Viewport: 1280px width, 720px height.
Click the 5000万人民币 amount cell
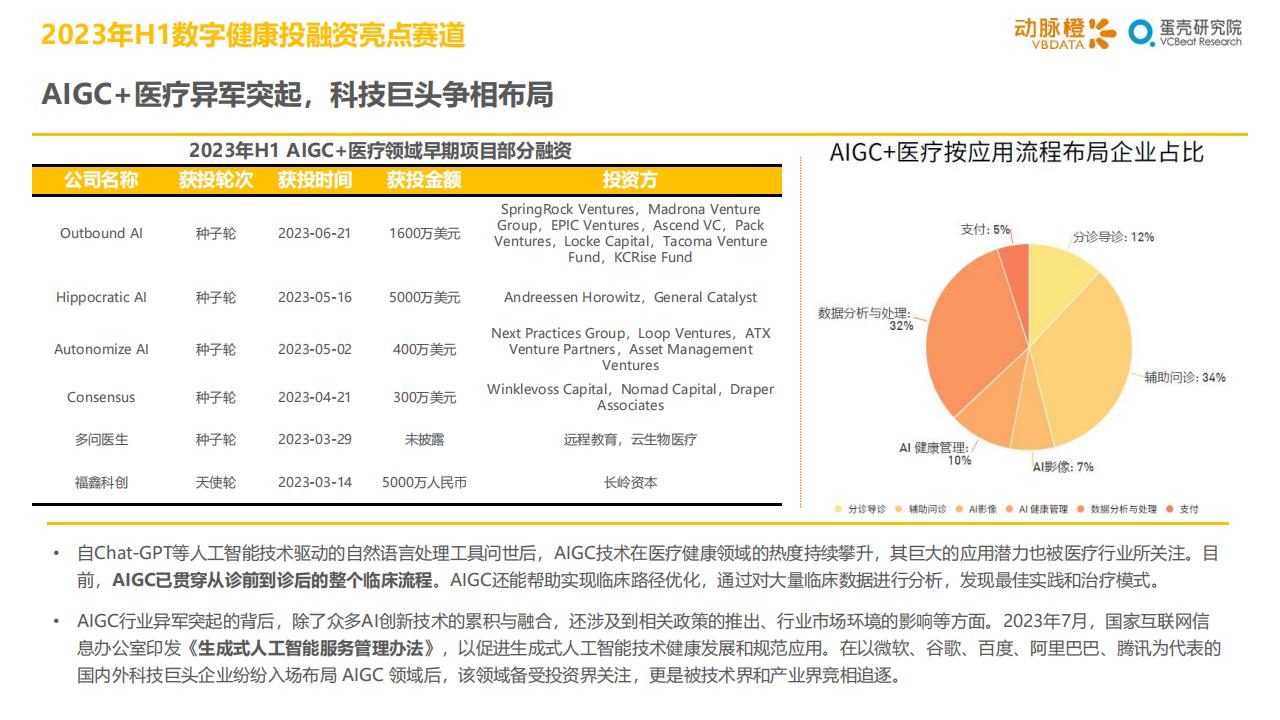click(424, 482)
